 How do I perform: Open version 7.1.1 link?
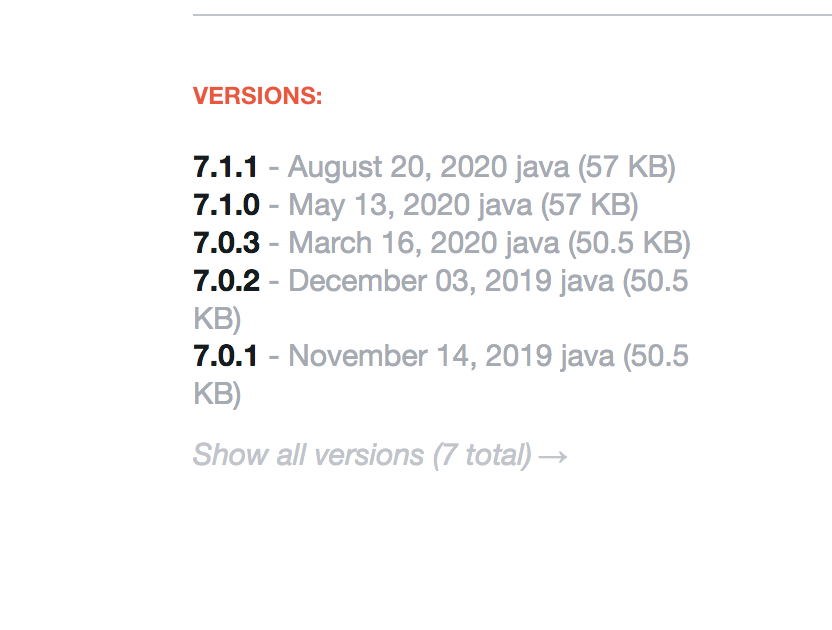226,167
